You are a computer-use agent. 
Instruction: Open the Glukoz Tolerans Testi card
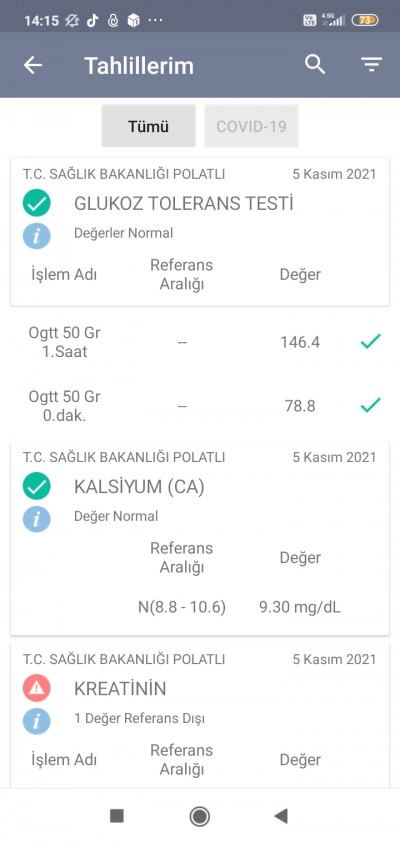pyautogui.click(x=200, y=231)
